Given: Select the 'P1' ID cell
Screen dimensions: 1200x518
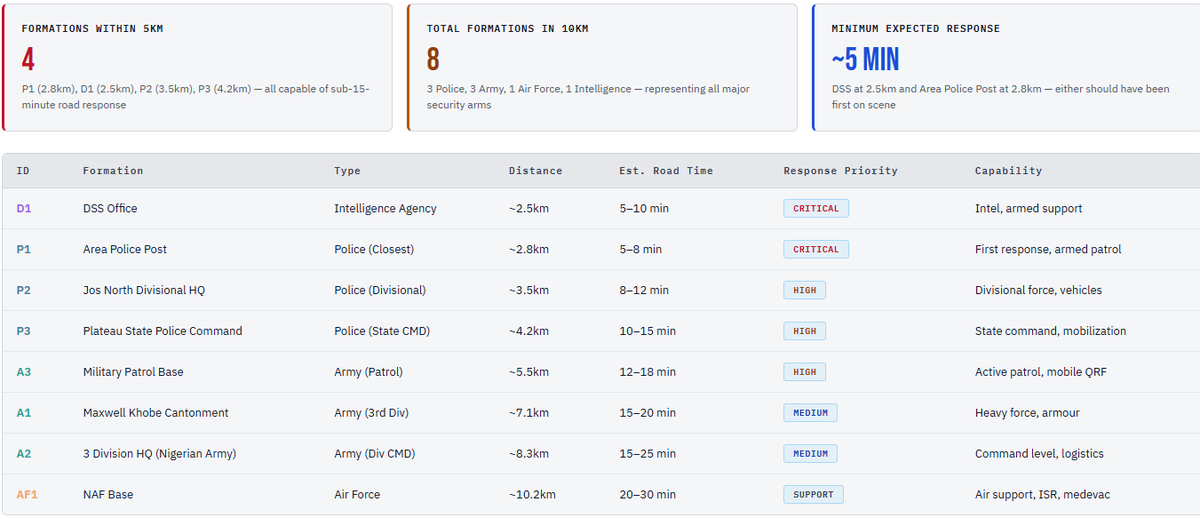Looking at the screenshot, I should 24,249.
